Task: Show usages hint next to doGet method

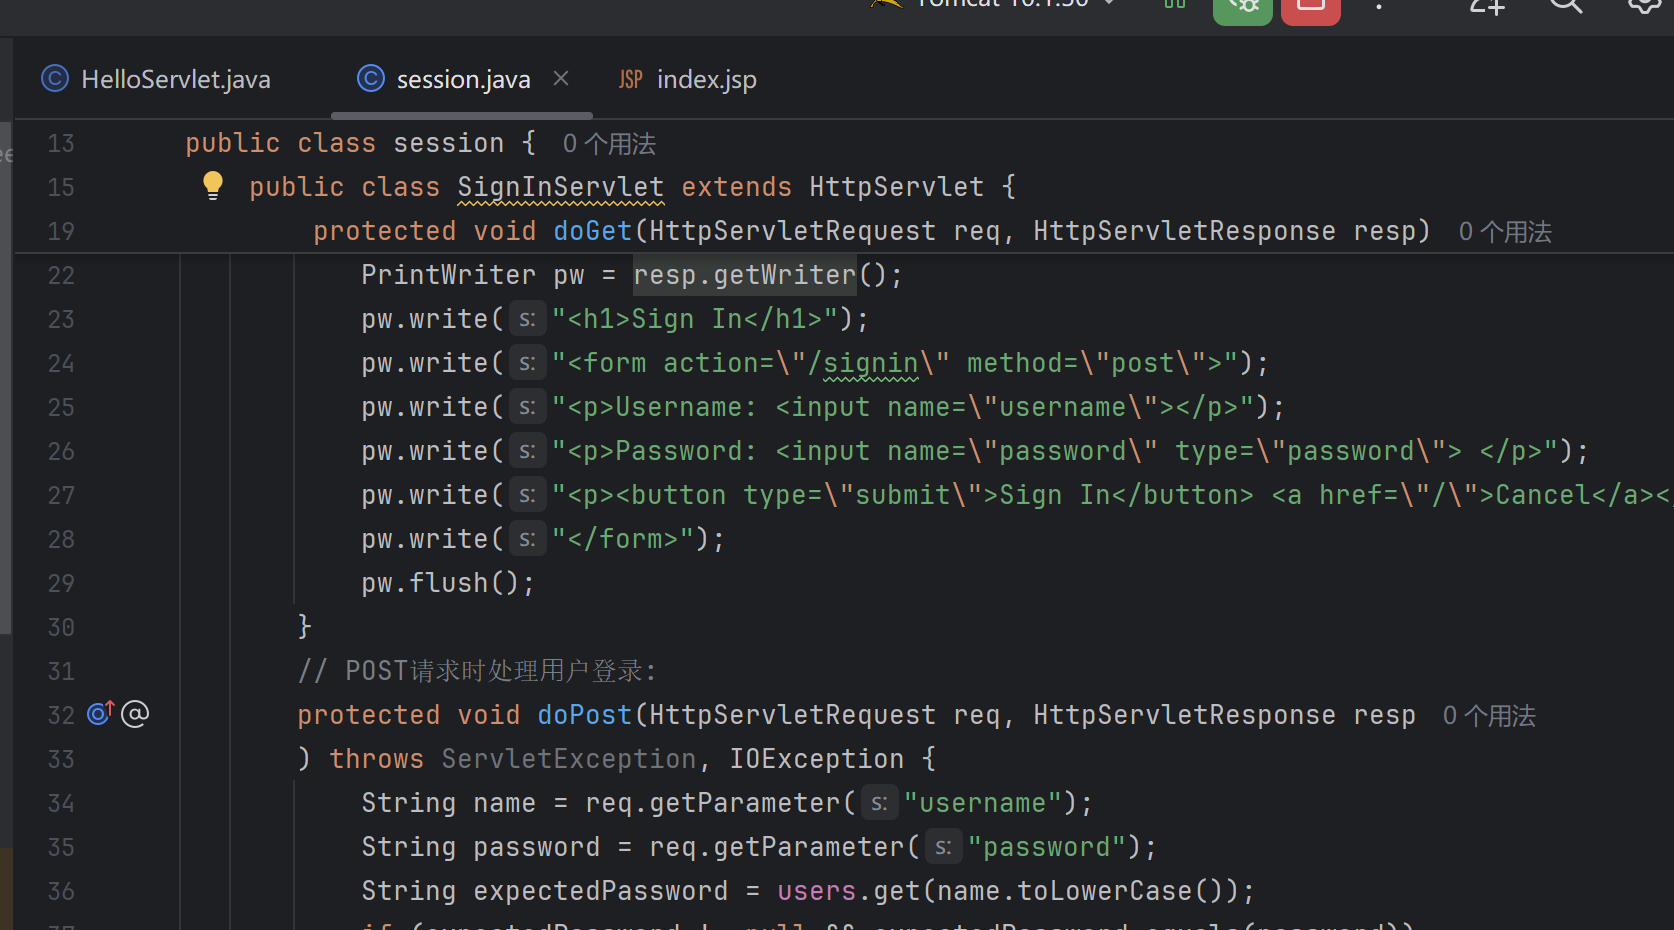Action: [1505, 232]
